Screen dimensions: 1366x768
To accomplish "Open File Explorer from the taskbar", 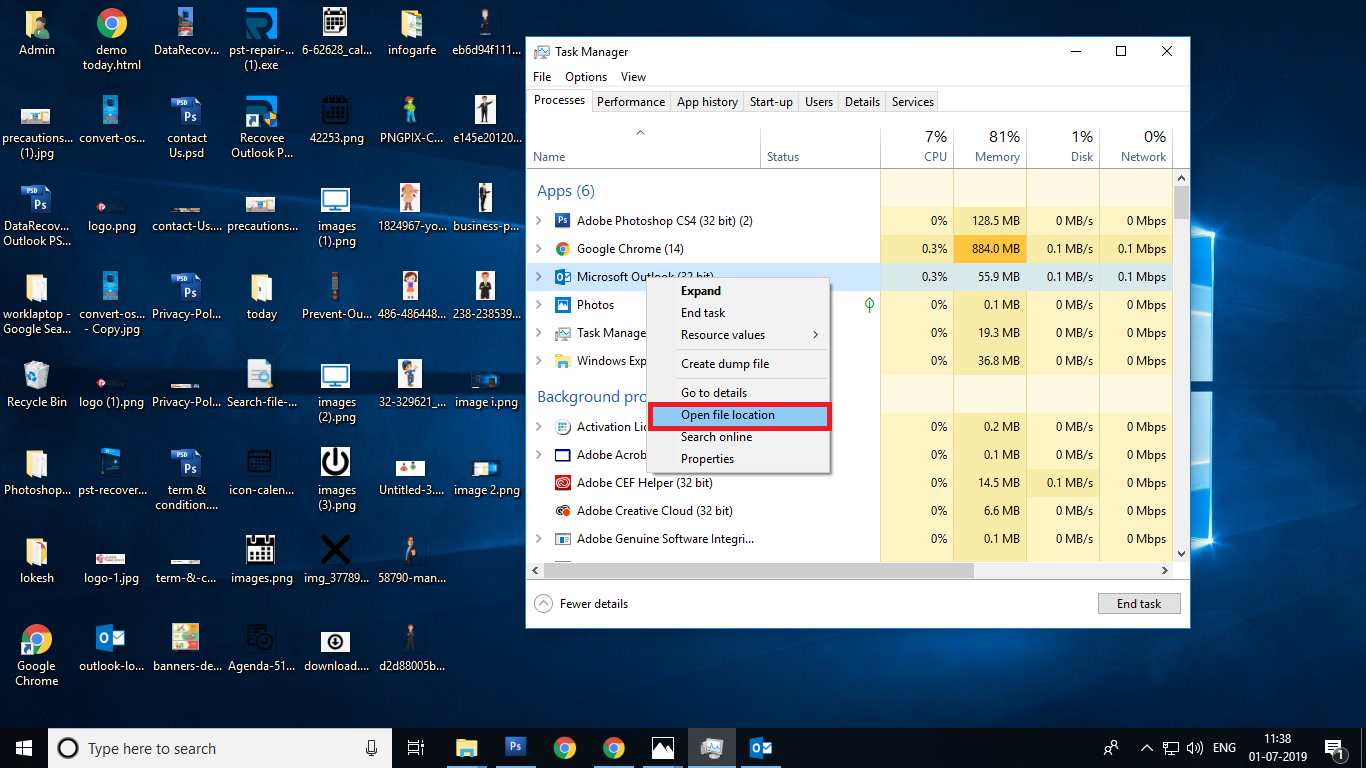I will point(467,747).
